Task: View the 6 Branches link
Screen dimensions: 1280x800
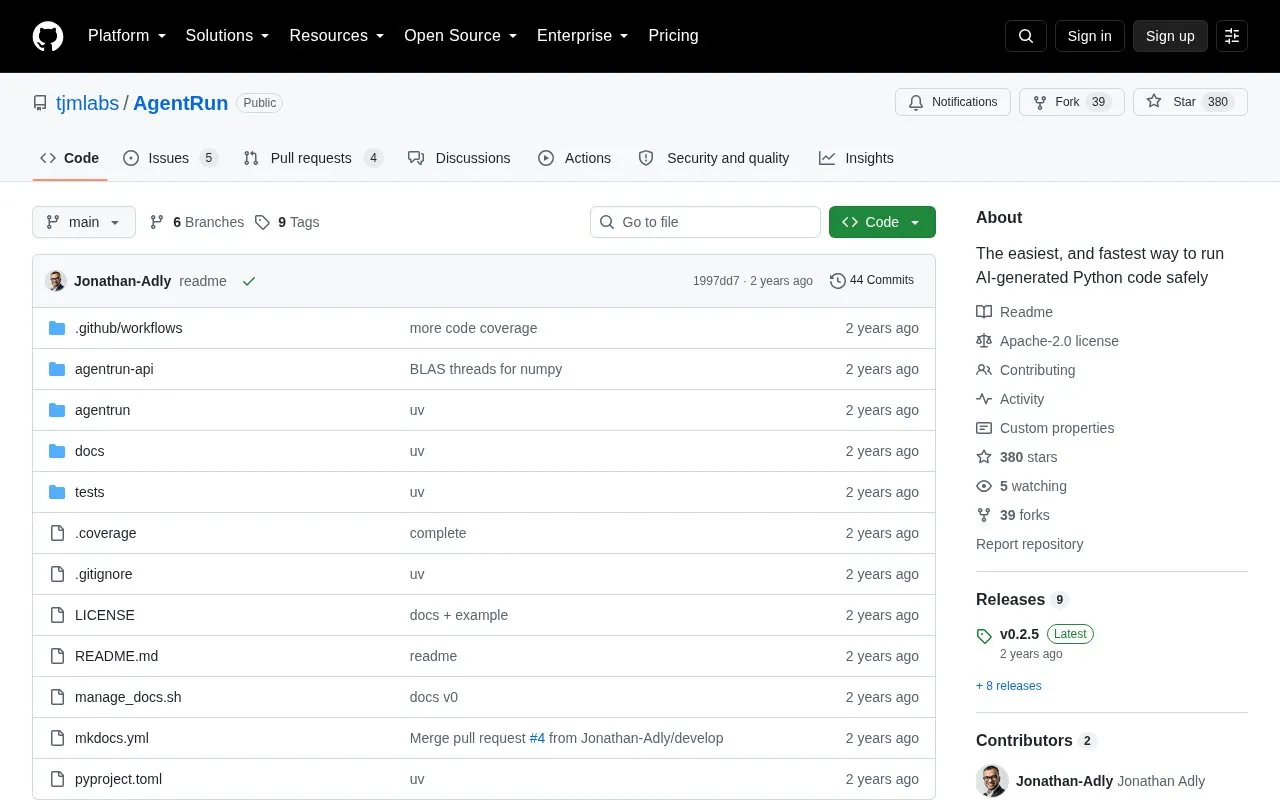Action: point(197,222)
